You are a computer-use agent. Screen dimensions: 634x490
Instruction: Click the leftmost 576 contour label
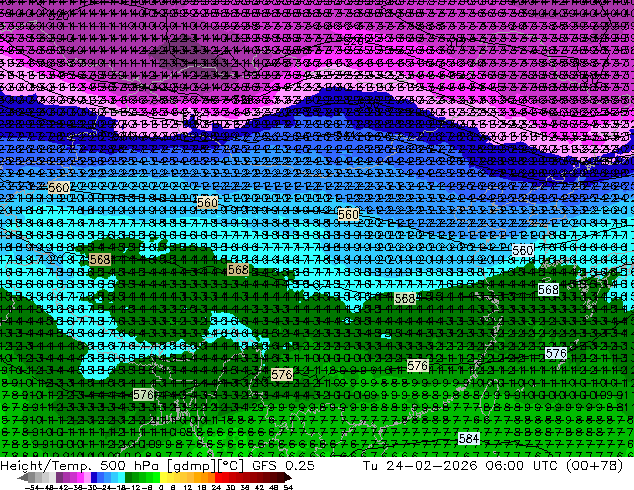click(144, 395)
